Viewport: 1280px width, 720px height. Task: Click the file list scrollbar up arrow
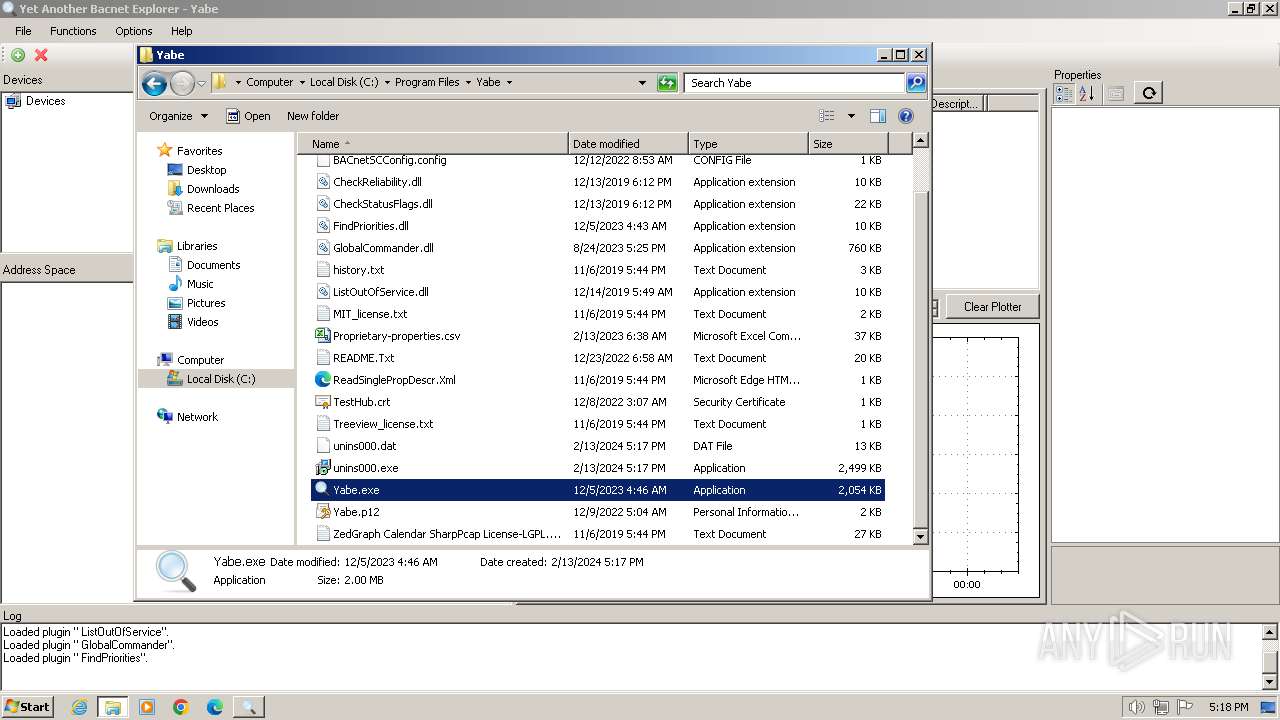[921, 142]
